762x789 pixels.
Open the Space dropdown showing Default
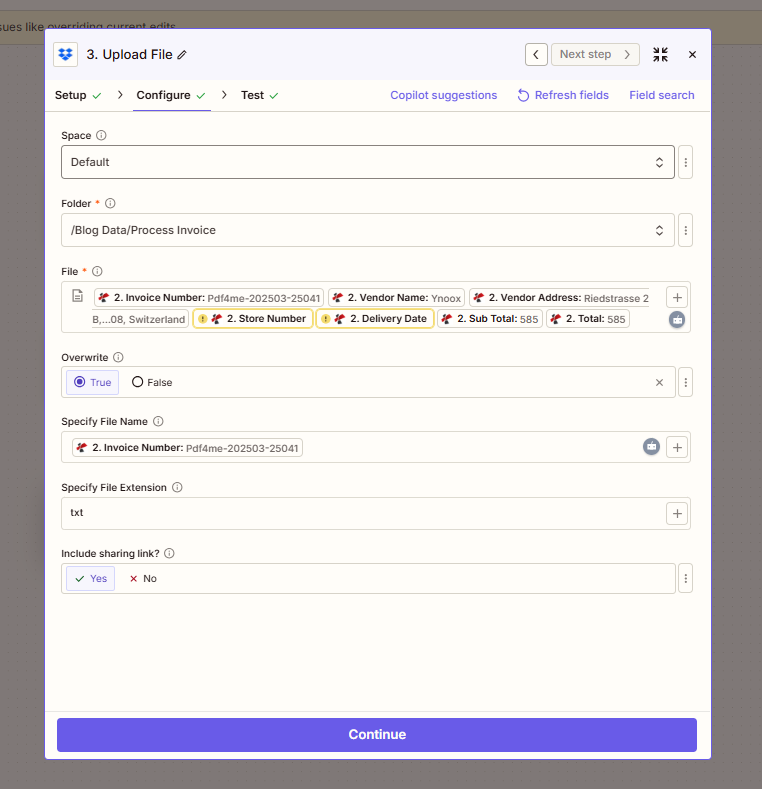point(368,162)
